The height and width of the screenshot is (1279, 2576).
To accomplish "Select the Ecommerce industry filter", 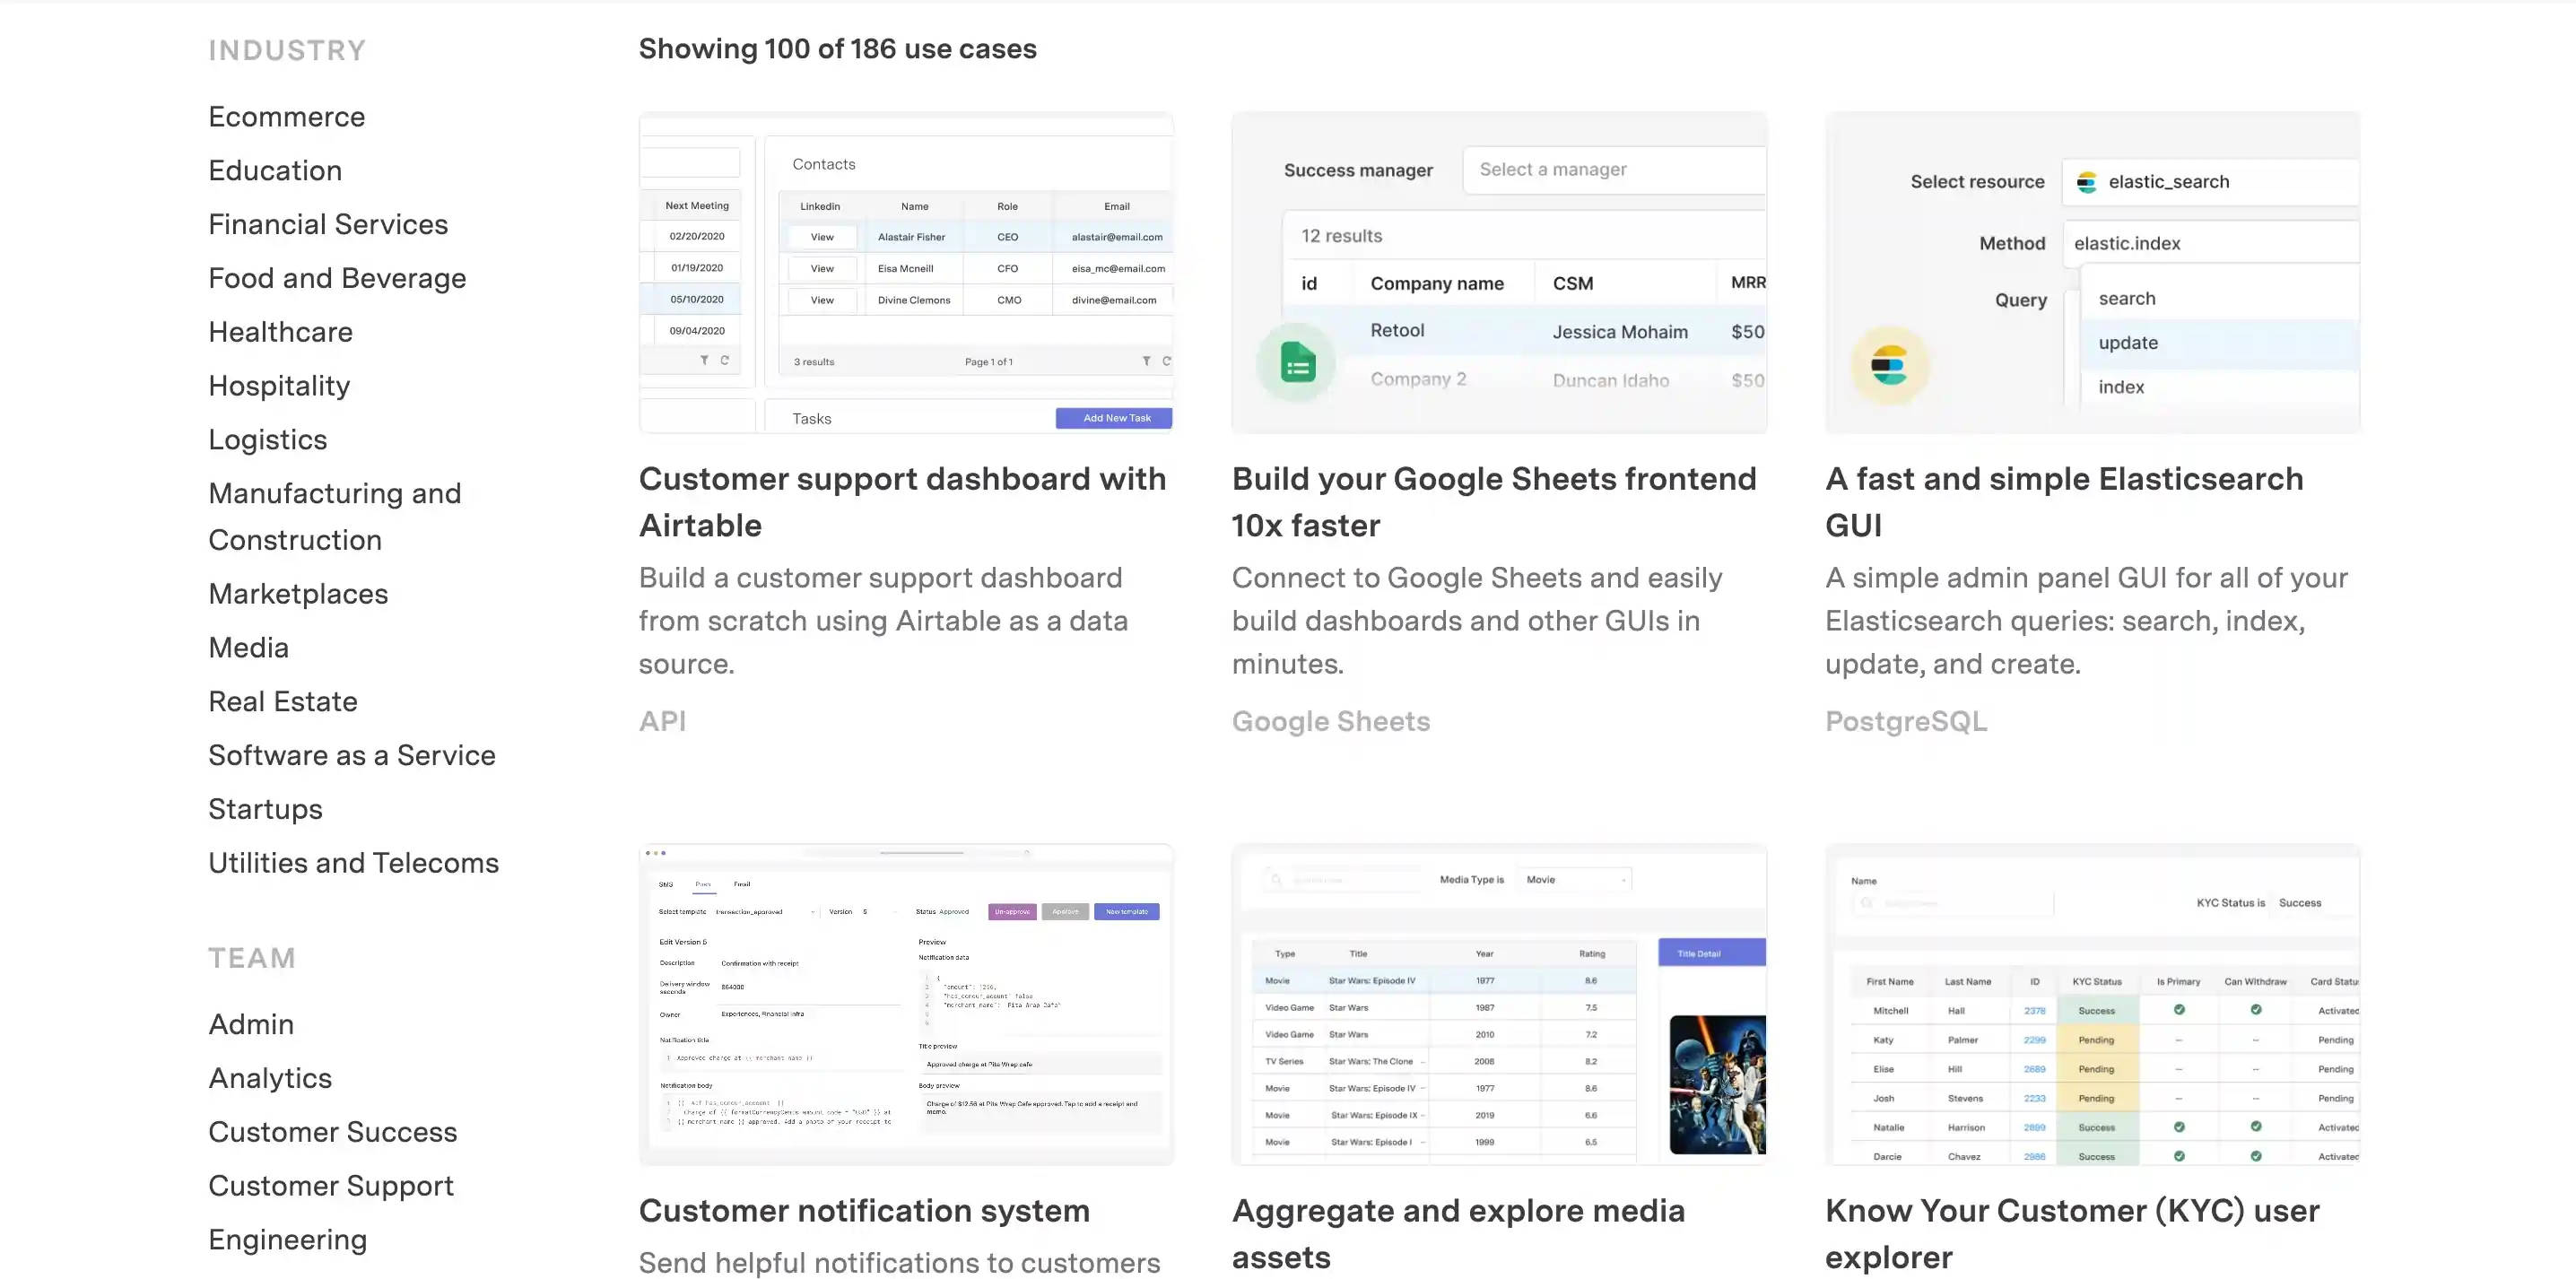I will [286, 115].
